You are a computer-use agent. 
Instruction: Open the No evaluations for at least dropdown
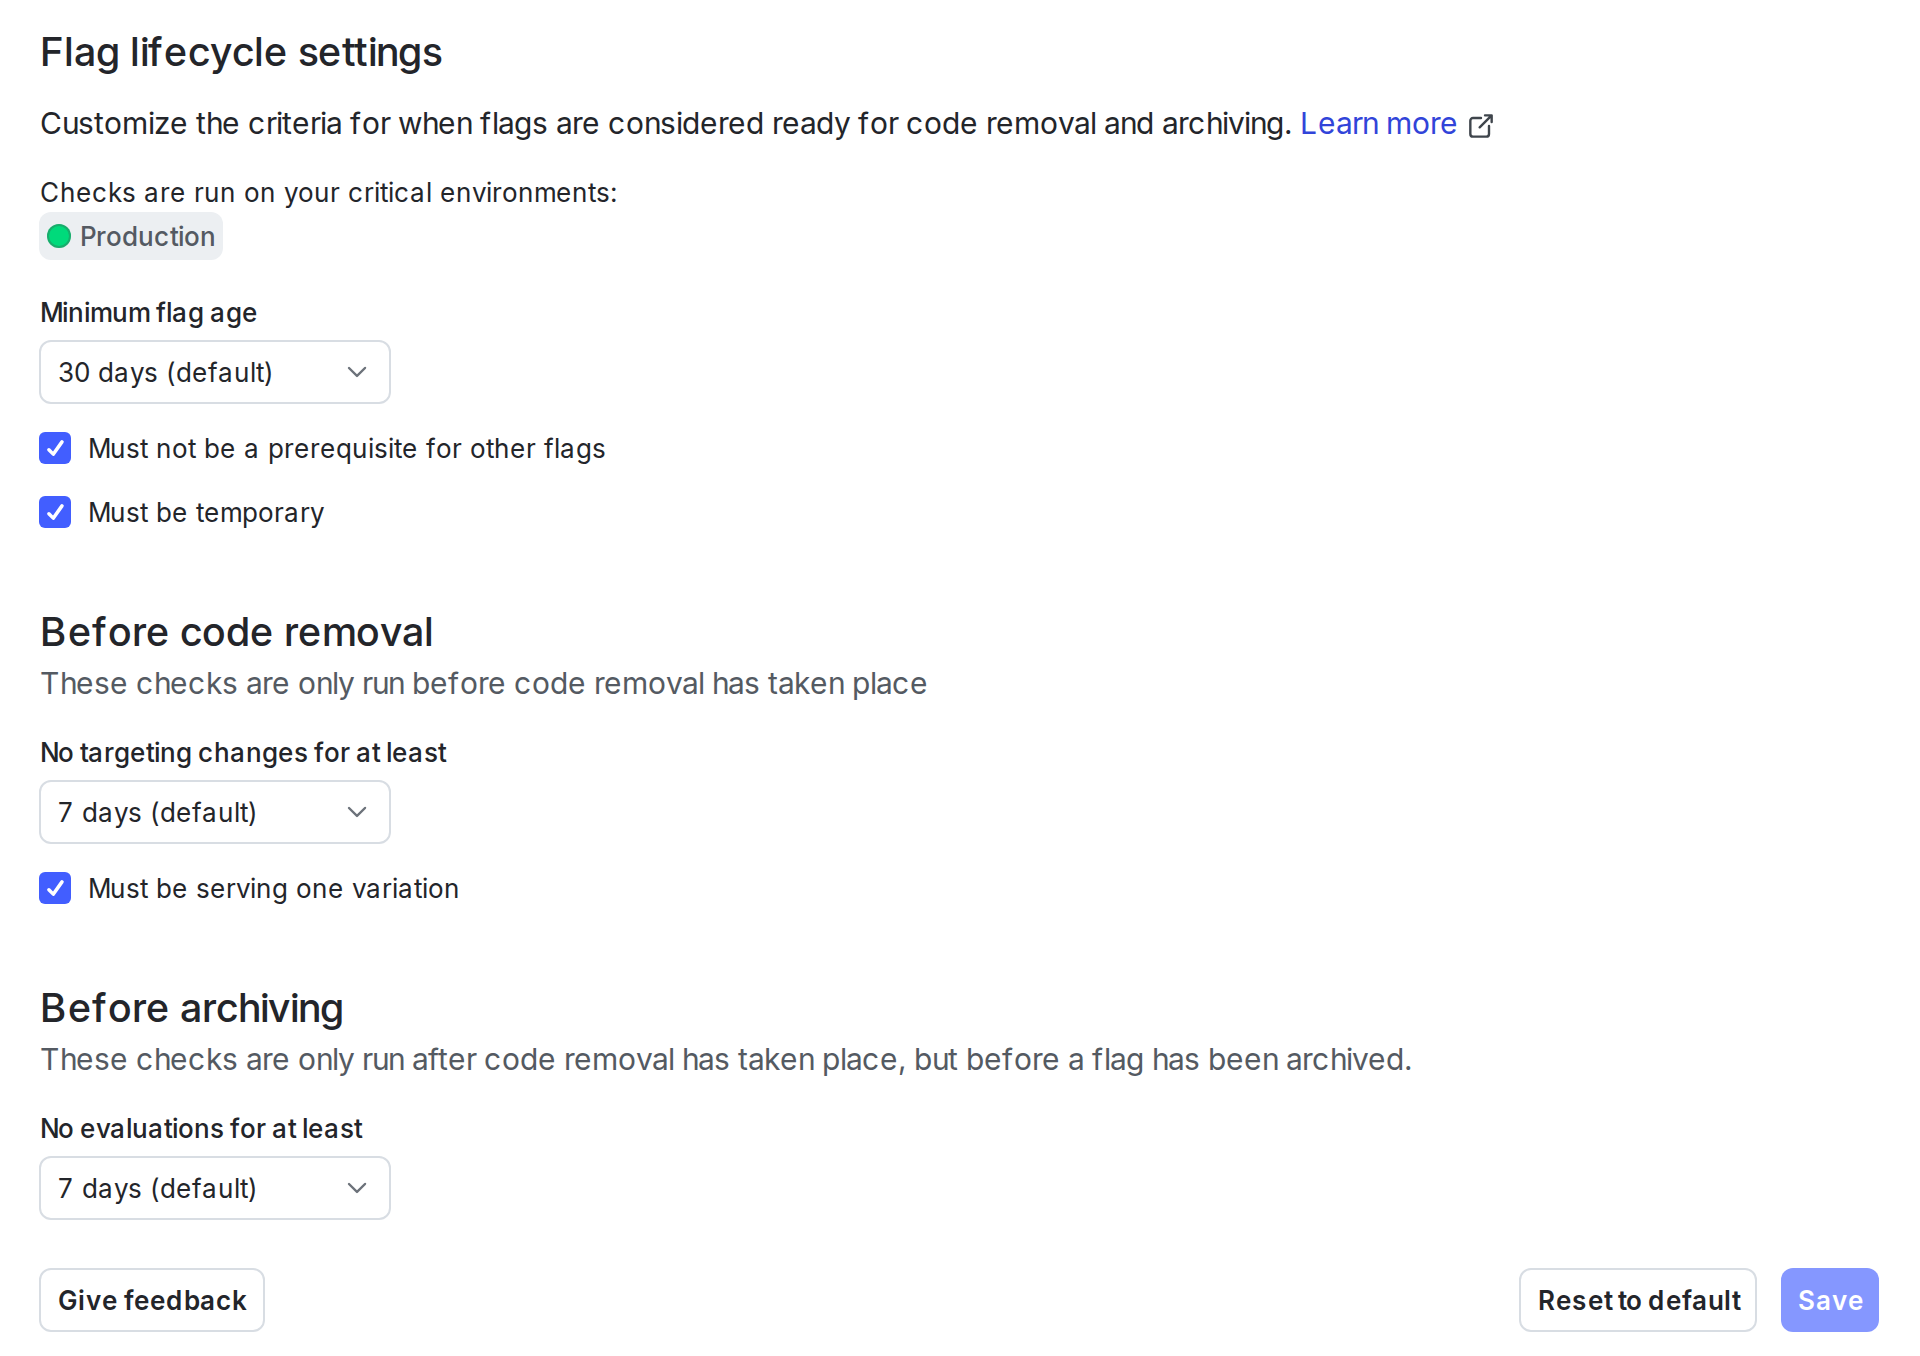(x=214, y=1188)
